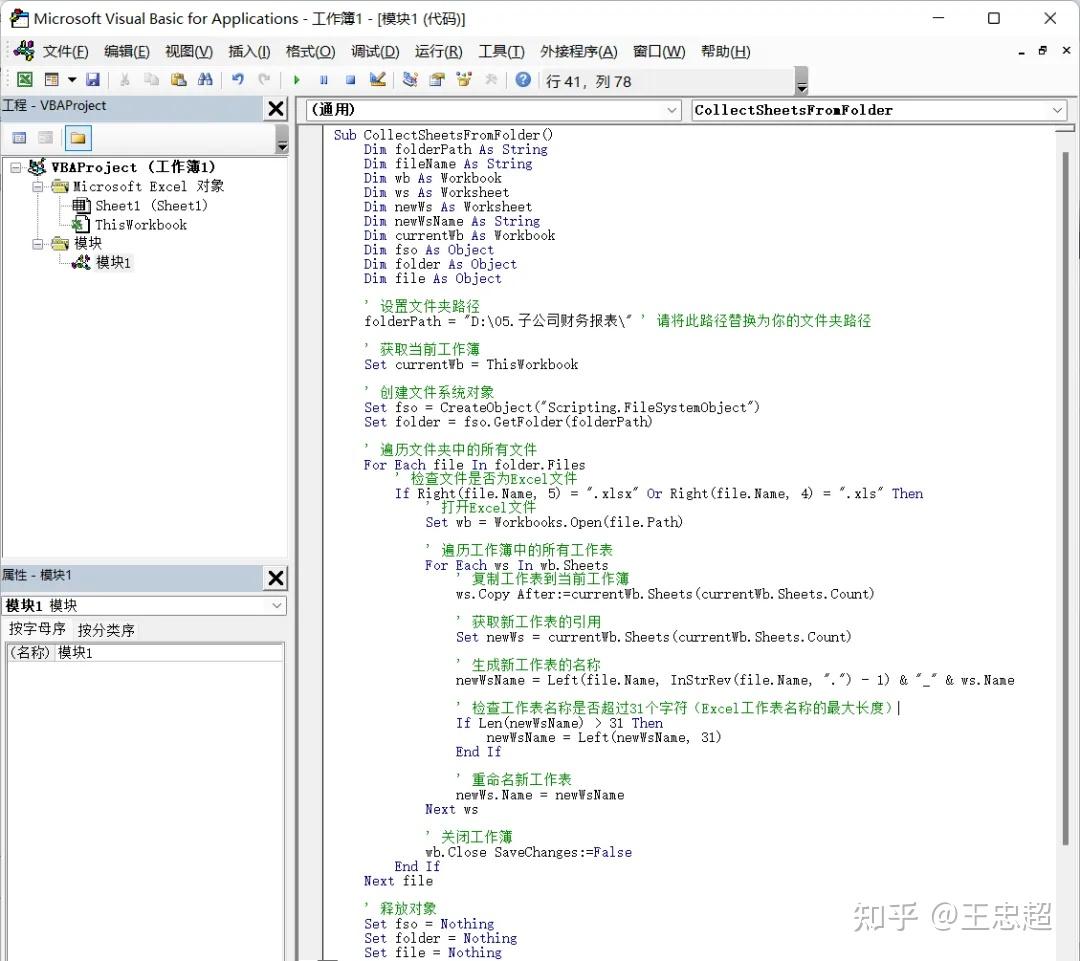
Task: Click the Properties Window icon
Action: (437, 80)
